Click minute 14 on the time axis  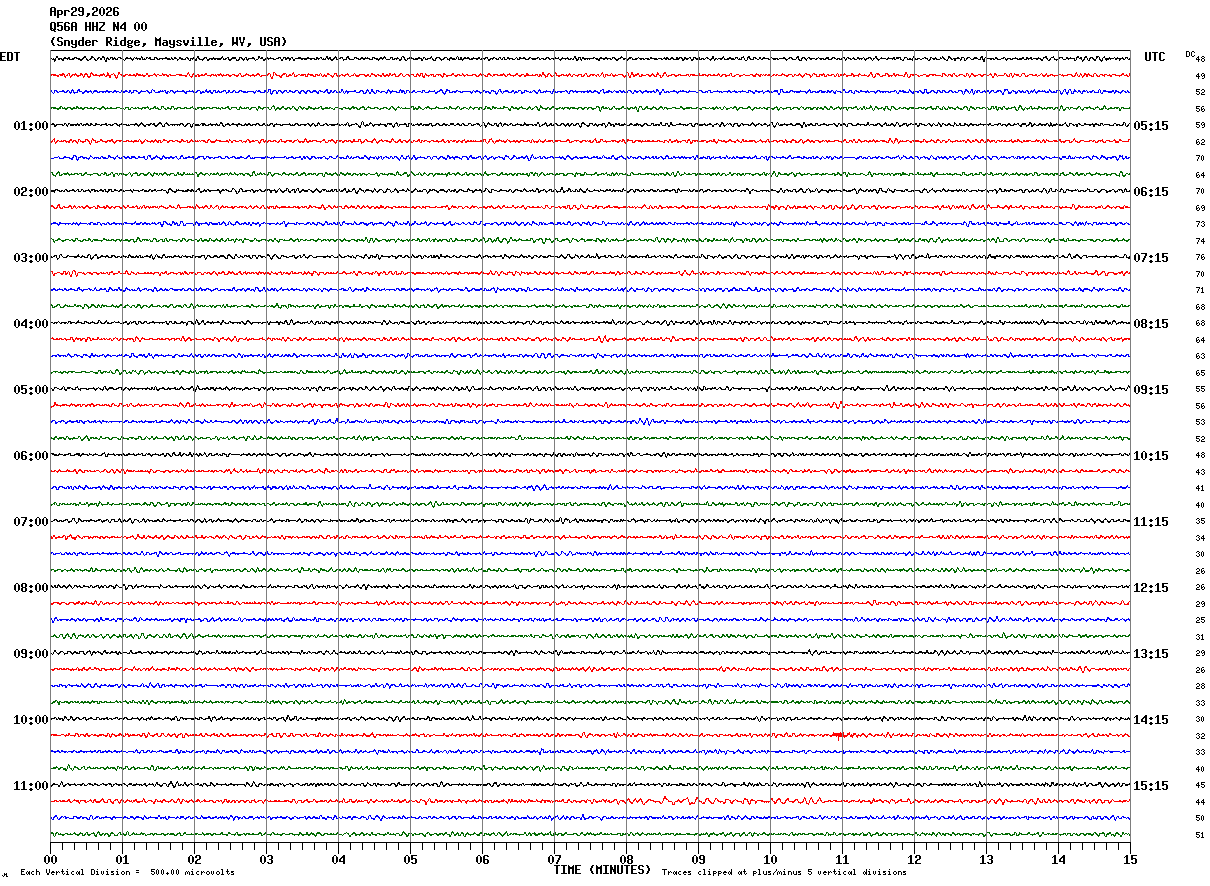tap(1058, 859)
